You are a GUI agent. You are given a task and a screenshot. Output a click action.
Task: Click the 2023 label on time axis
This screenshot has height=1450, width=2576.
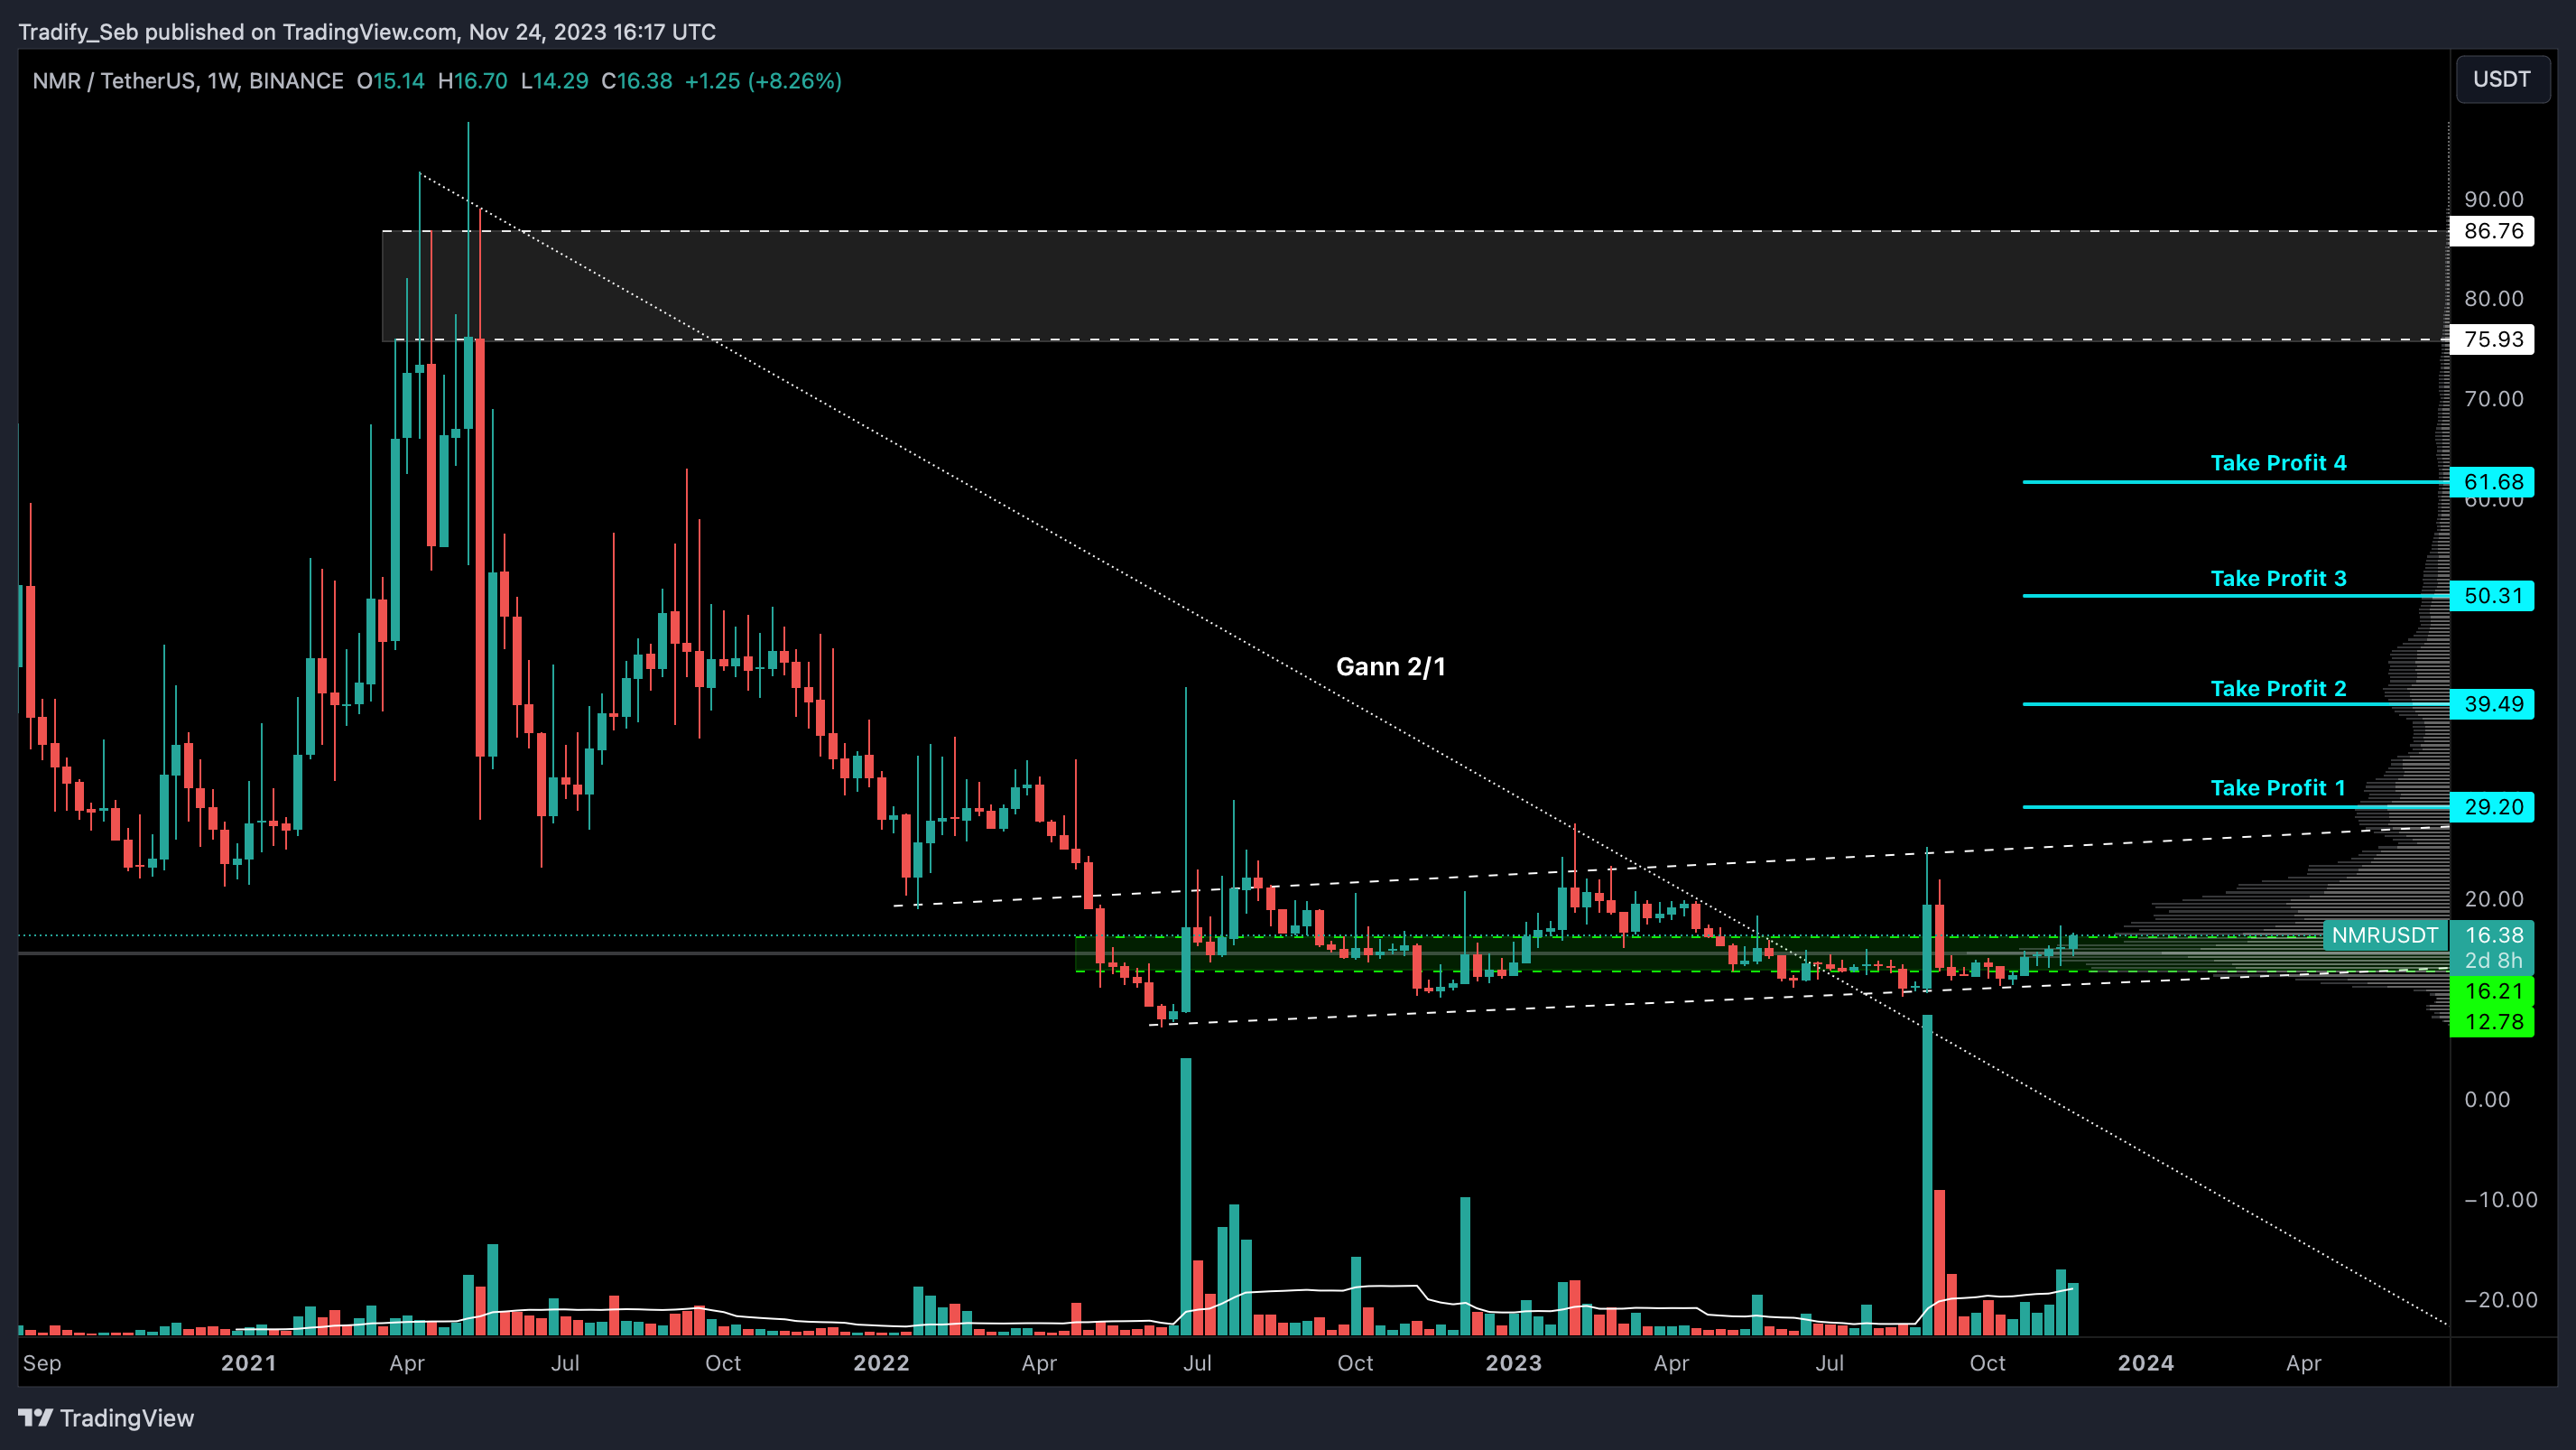tap(1513, 1363)
